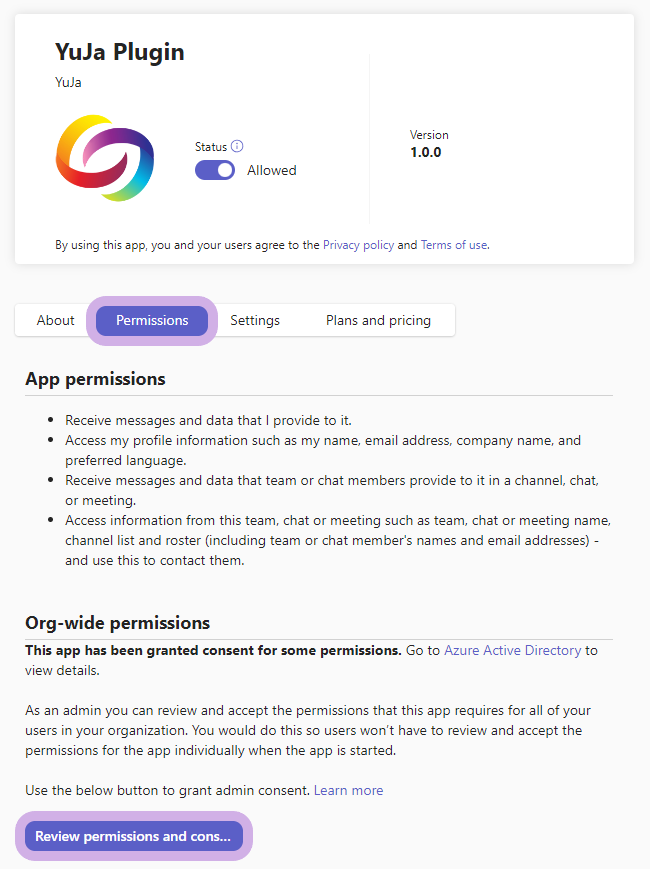This screenshot has height=869, width=650.
Task: Click the Status label text
Action: point(210,146)
